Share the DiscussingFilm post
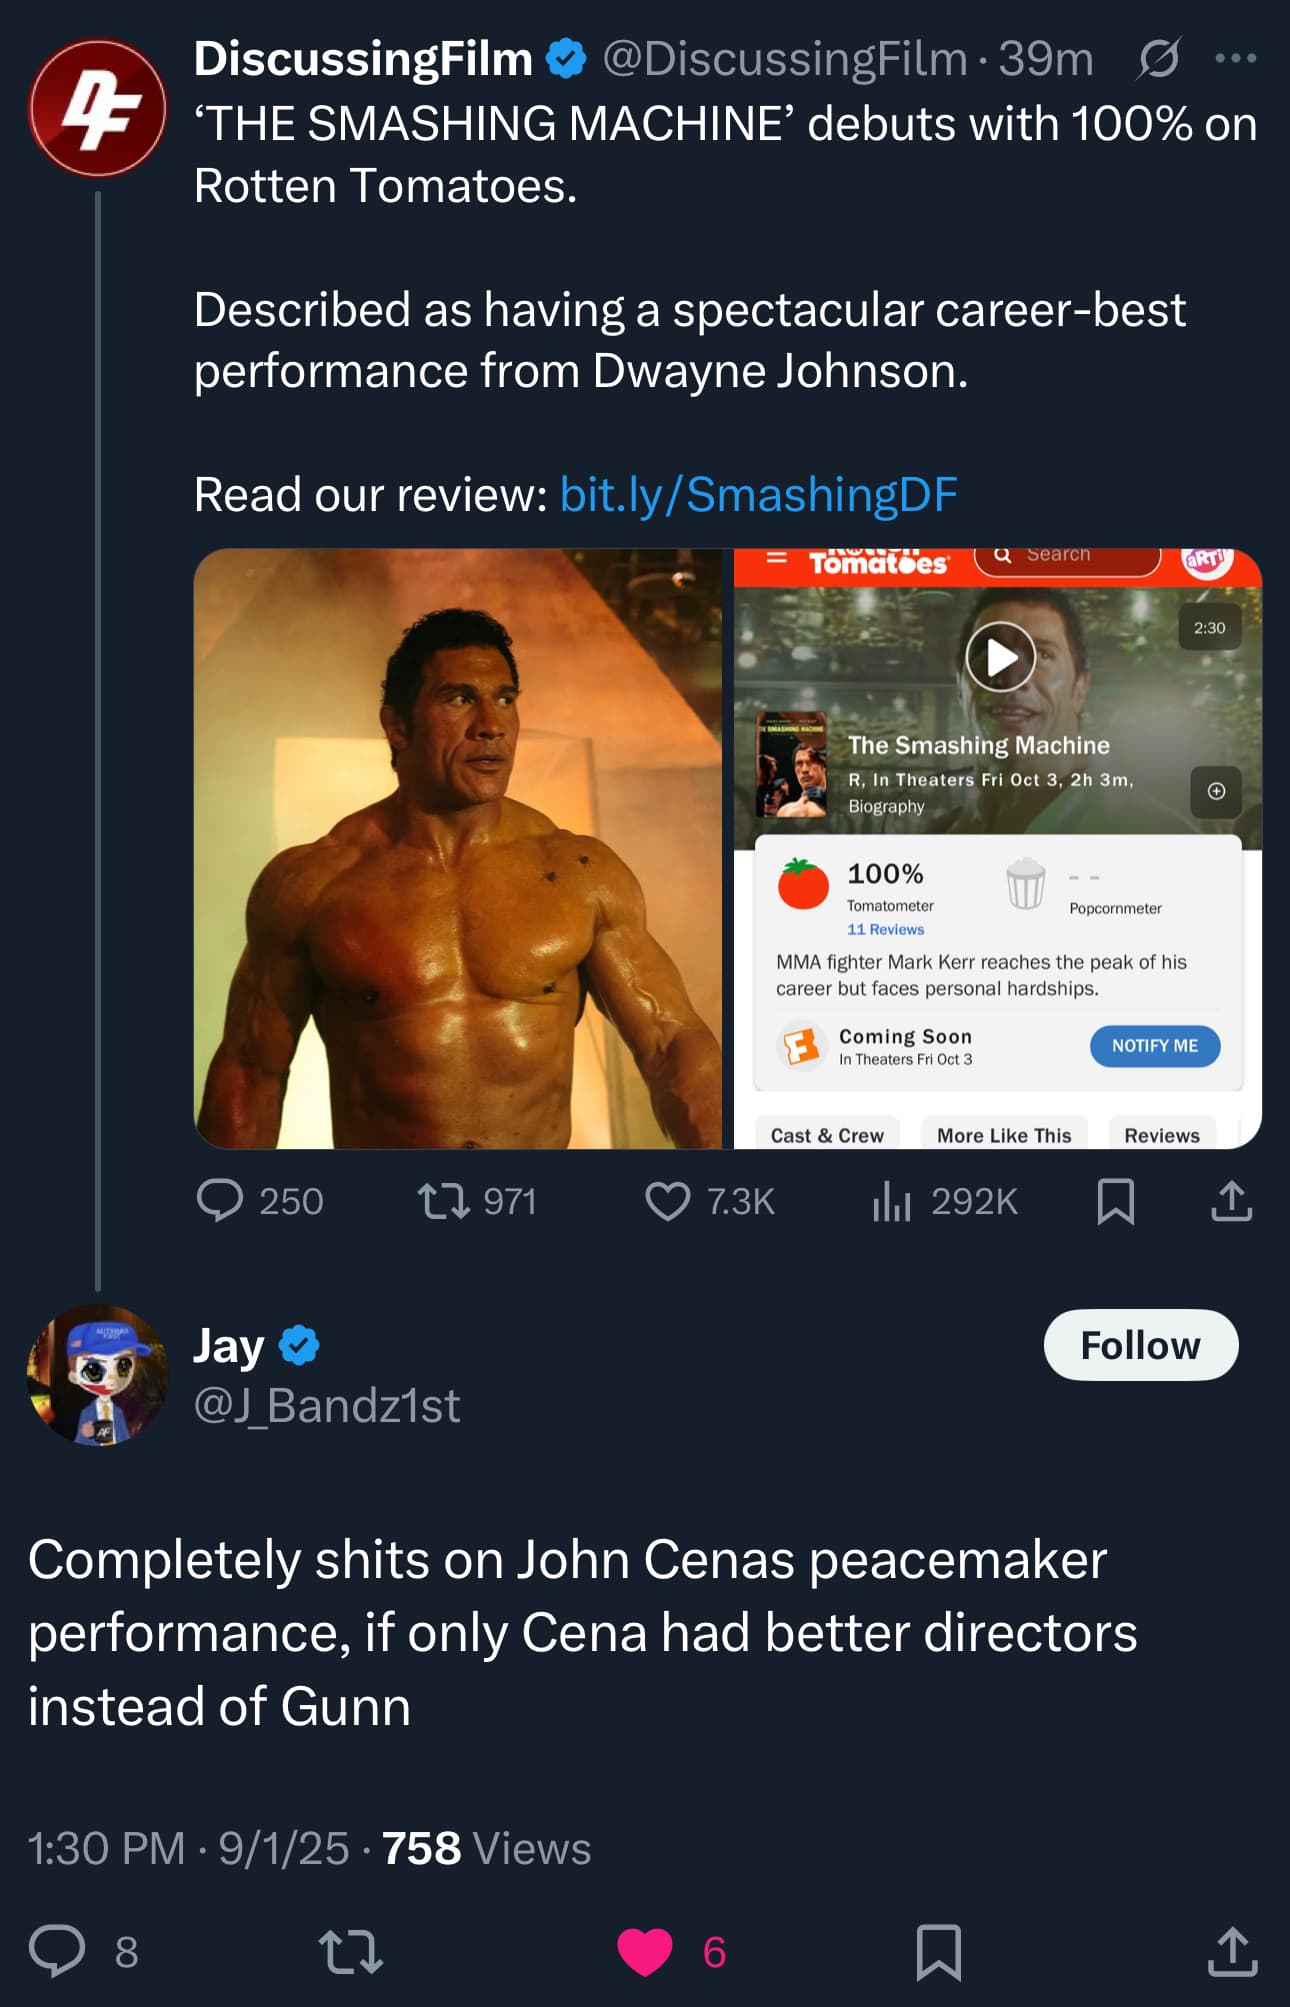The height and width of the screenshot is (2007, 1290). coord(1231,1201)
